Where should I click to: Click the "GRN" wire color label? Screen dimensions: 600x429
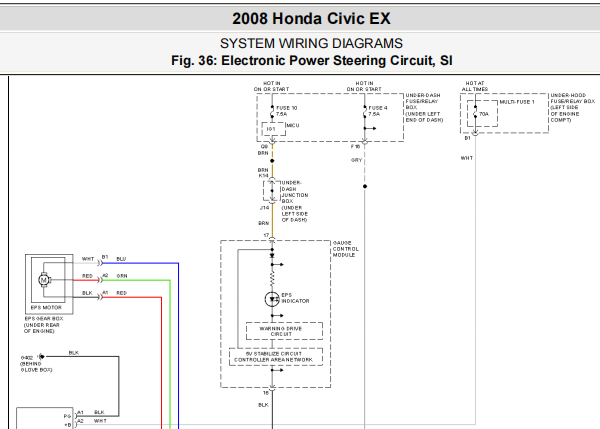[x=122, y=276]
